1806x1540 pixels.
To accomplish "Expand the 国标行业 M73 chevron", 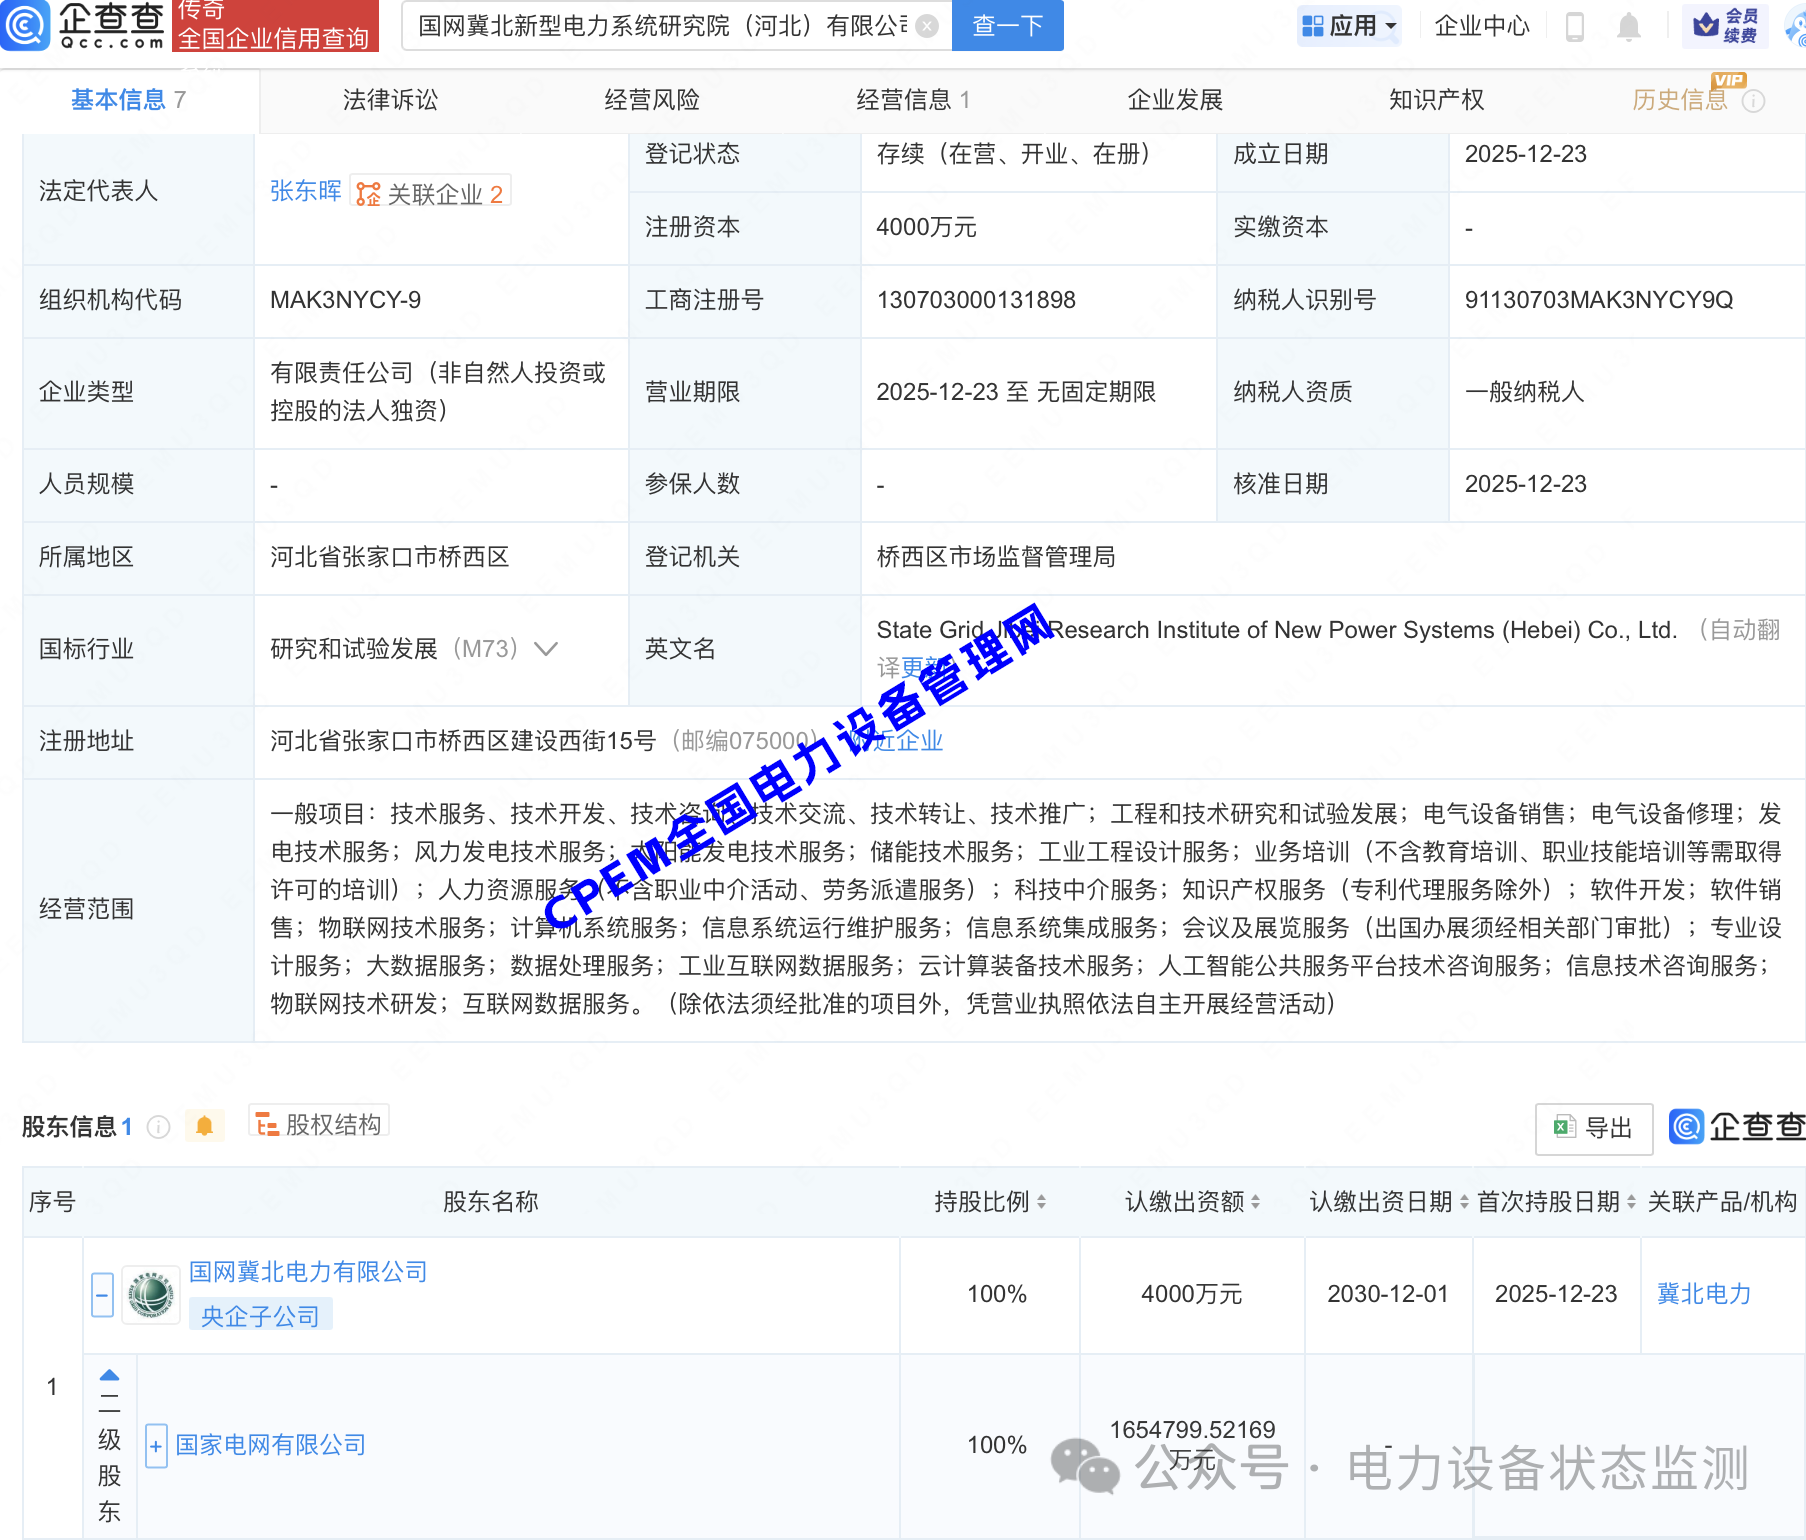I will click(x=546, y=648).
